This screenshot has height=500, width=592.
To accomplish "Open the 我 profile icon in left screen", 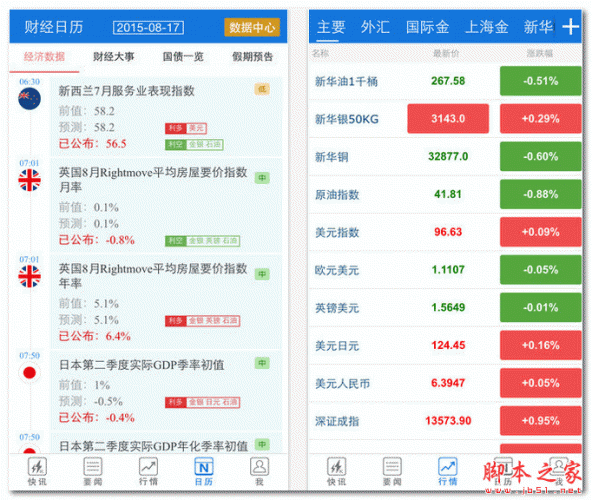I will tap(259, 471).
